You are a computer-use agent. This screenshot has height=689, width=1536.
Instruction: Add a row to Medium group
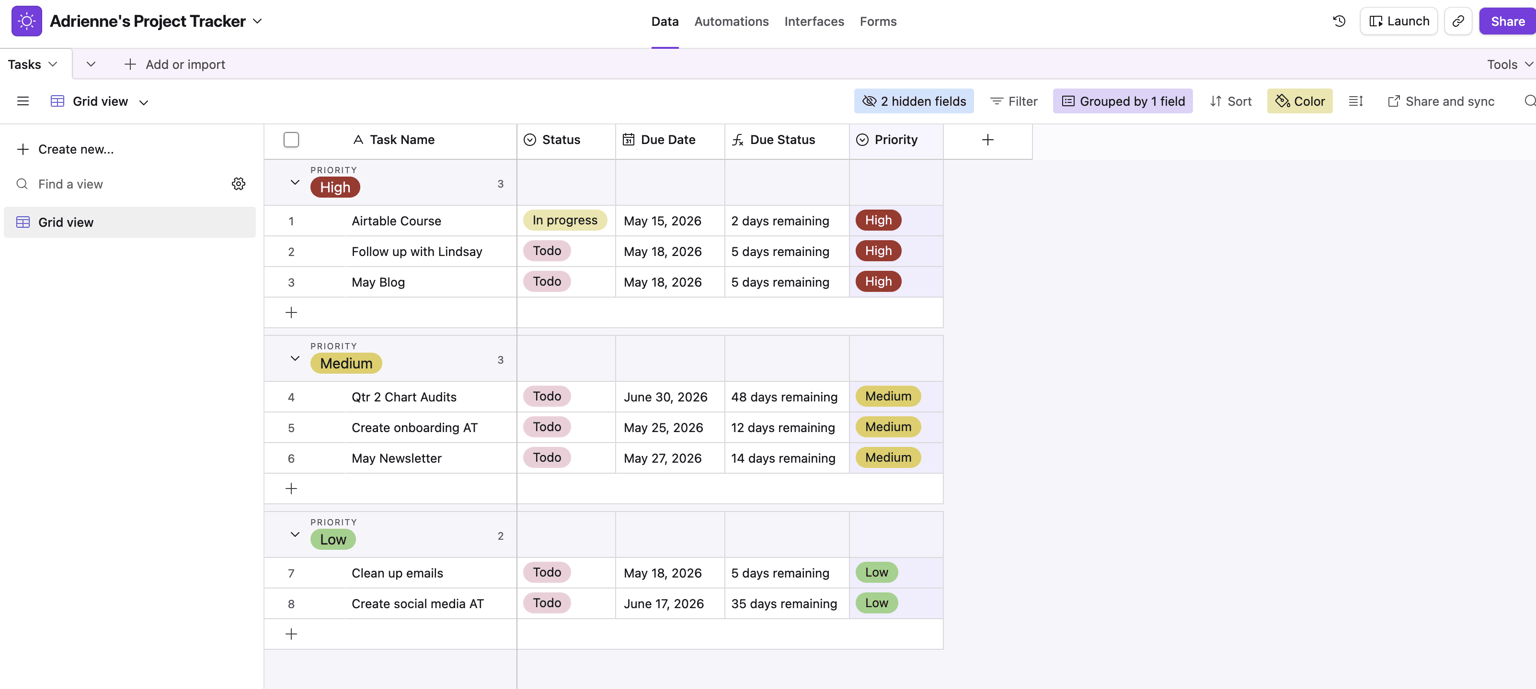[291, 489]
